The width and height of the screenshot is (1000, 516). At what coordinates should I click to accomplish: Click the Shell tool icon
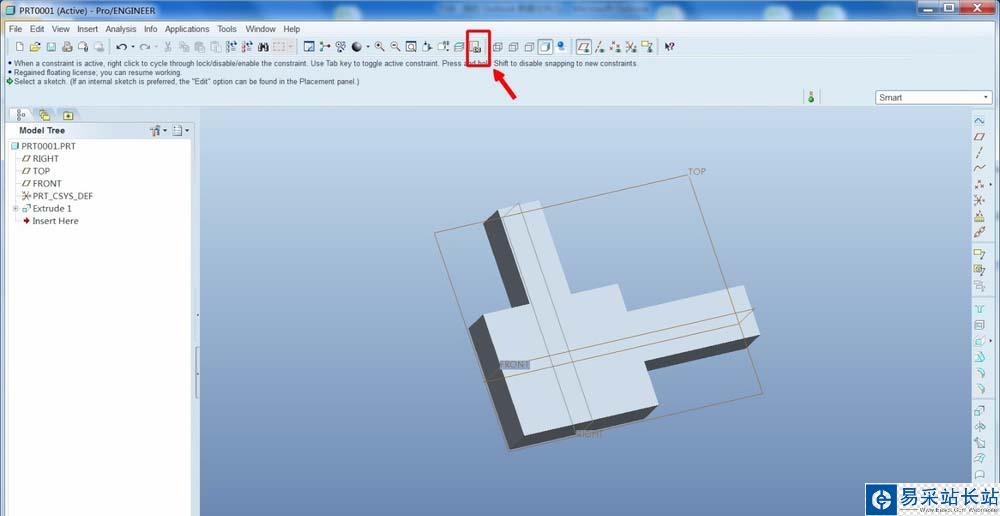(980, 325)
